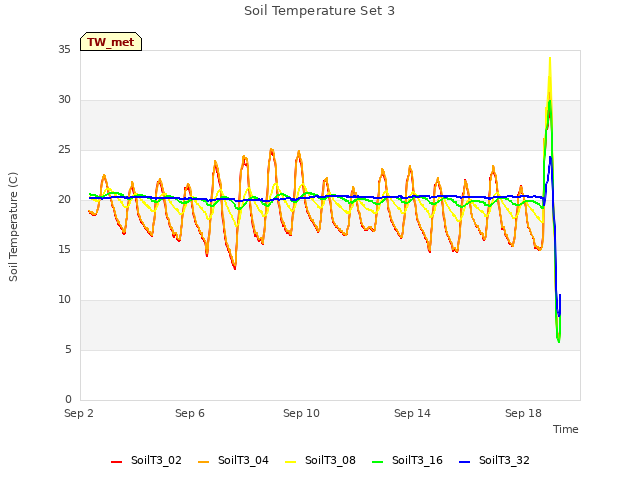Viewport: 640px width, 480px height.
Task: Click the Sep 6 x-axis label
Action: point(190,413)
